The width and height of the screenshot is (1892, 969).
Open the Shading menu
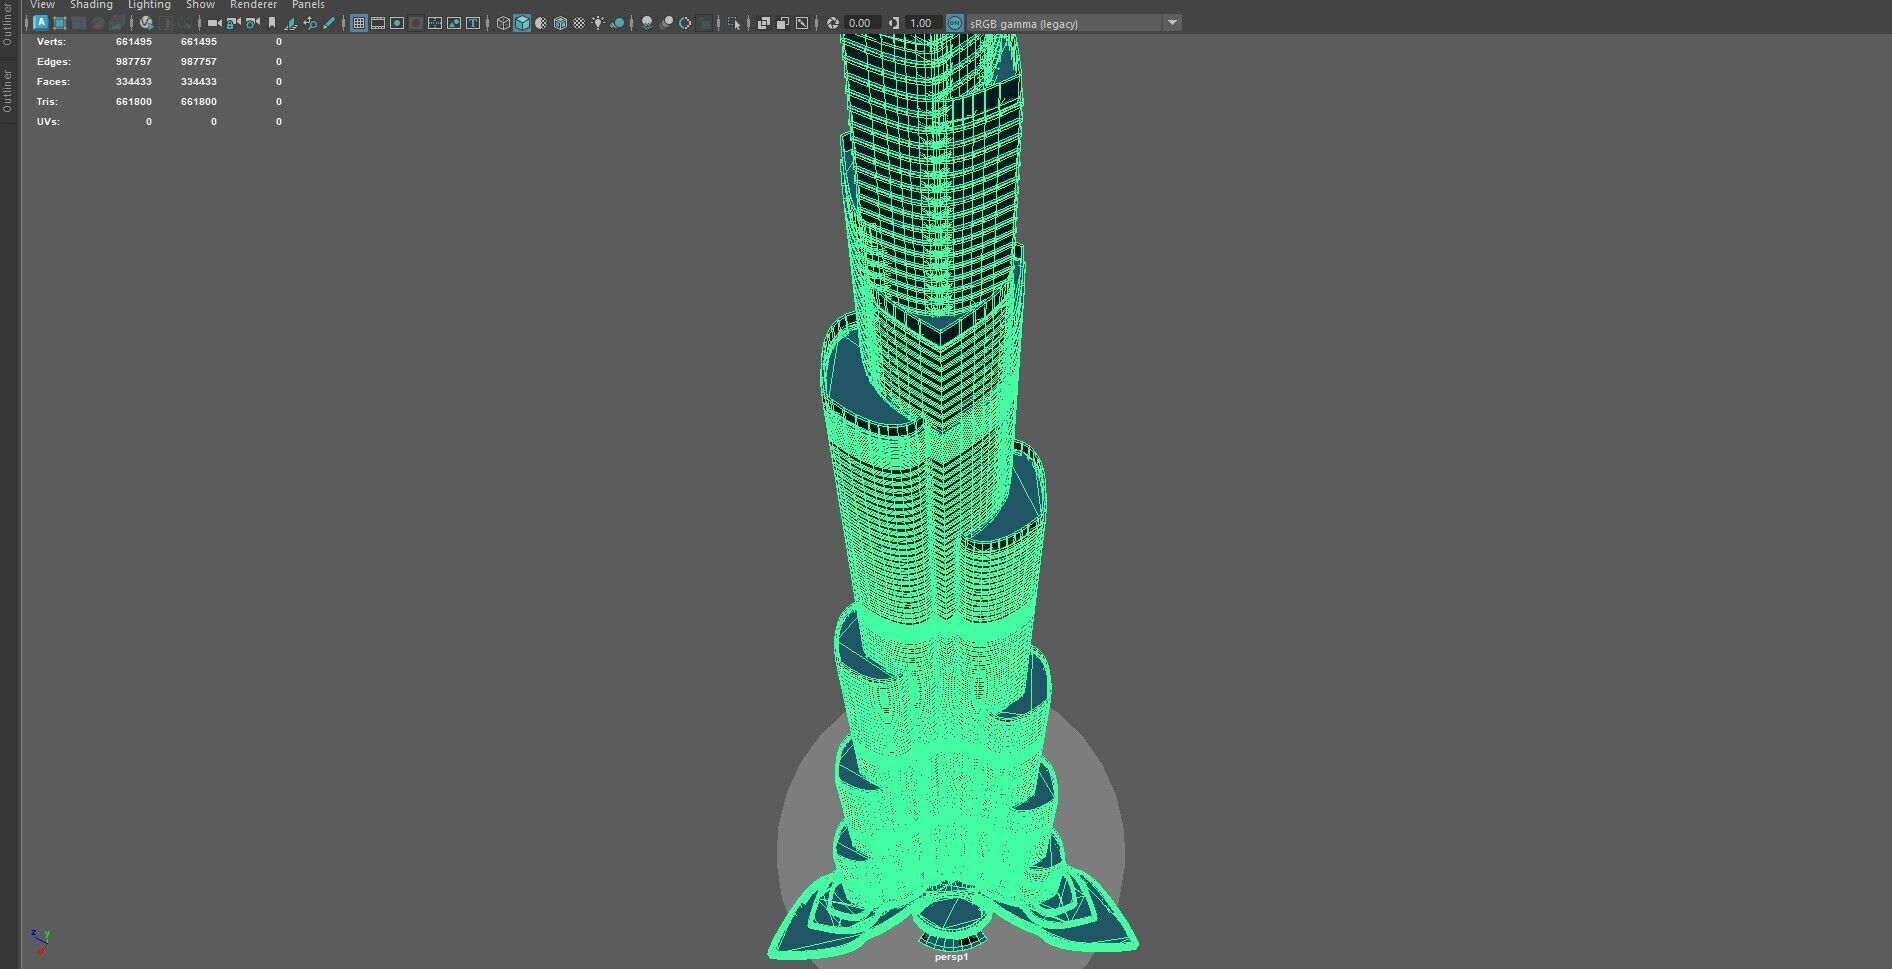(x=91, y=5)
